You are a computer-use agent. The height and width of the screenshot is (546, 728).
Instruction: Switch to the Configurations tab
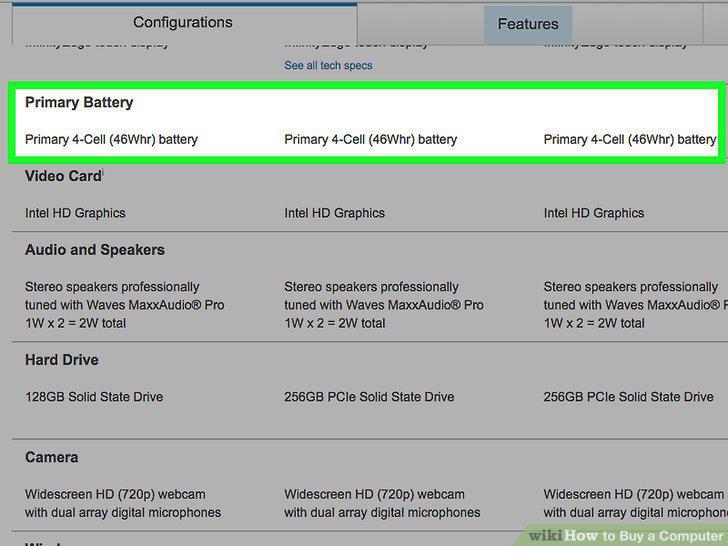(x=183, y=23)
